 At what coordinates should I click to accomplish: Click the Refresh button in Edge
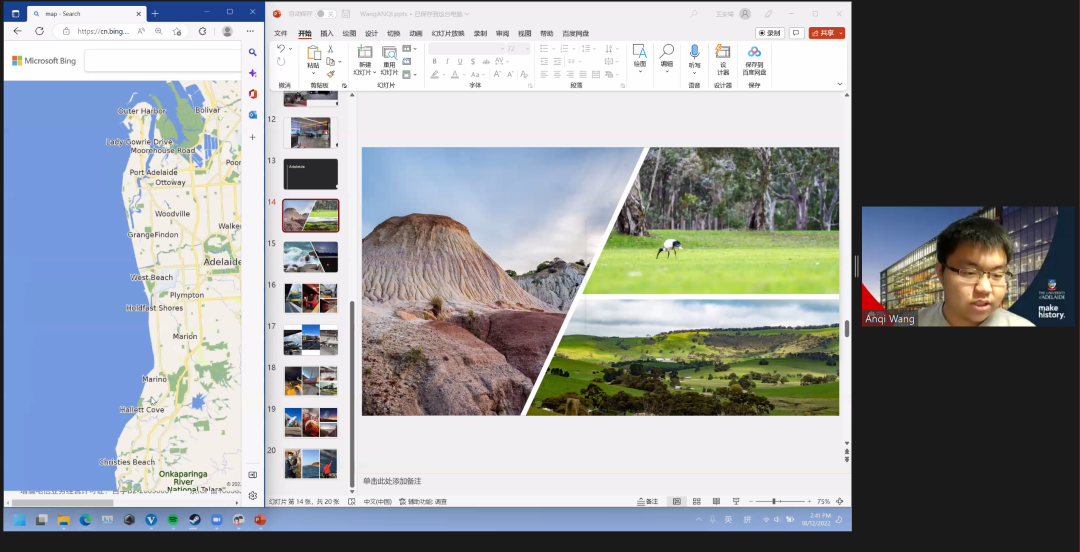point(39,31)
